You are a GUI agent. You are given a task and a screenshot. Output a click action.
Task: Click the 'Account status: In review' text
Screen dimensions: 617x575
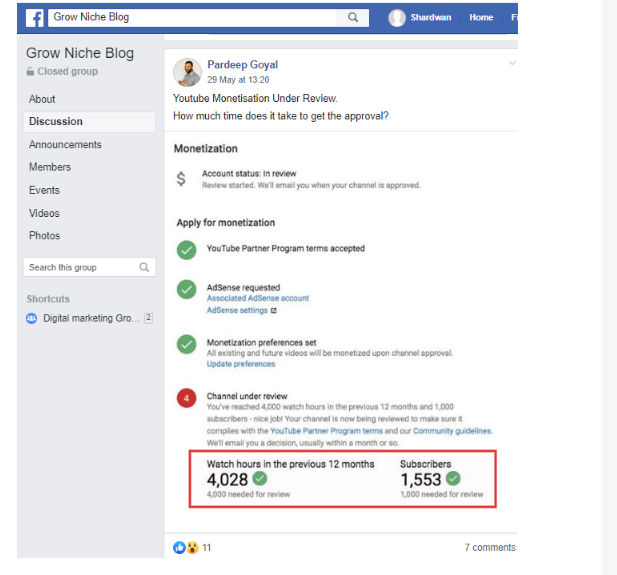(x=249, y=174)
